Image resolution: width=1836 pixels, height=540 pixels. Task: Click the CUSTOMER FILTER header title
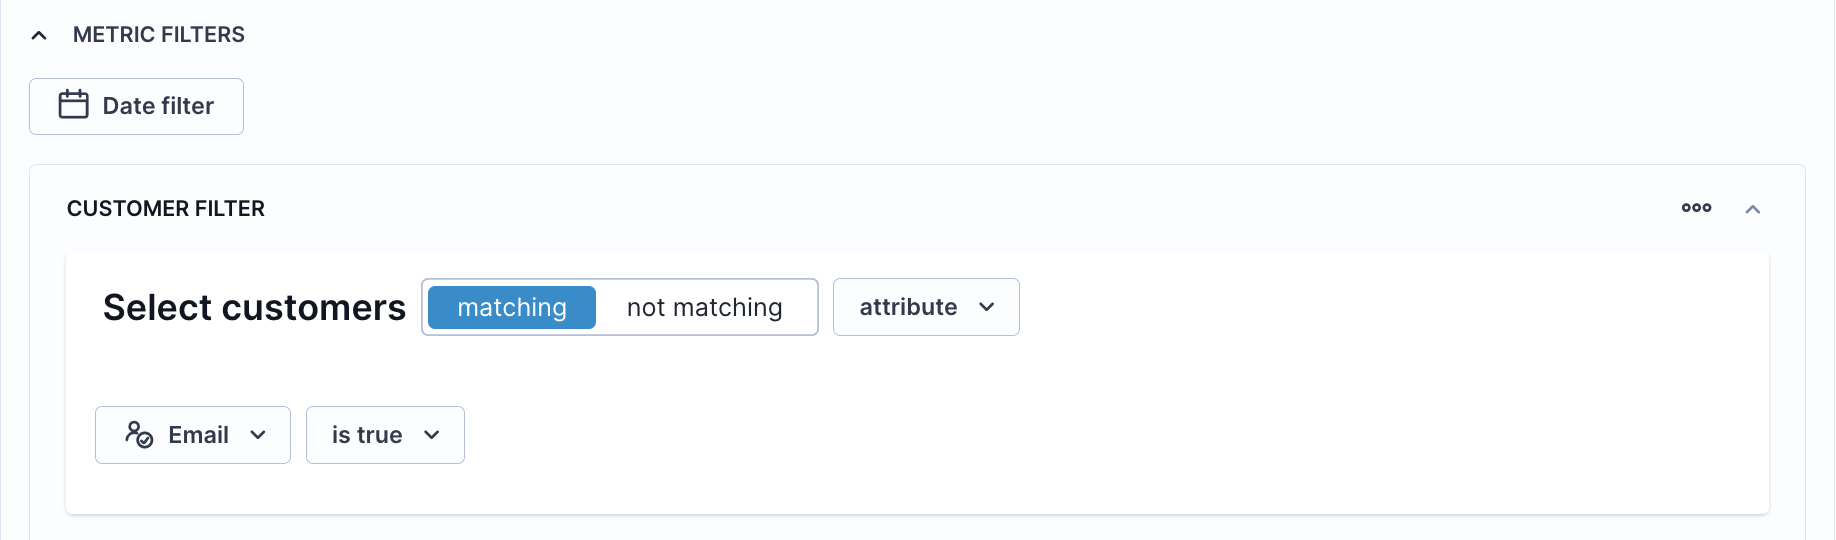pyautogui.click(x=166, y=209)
